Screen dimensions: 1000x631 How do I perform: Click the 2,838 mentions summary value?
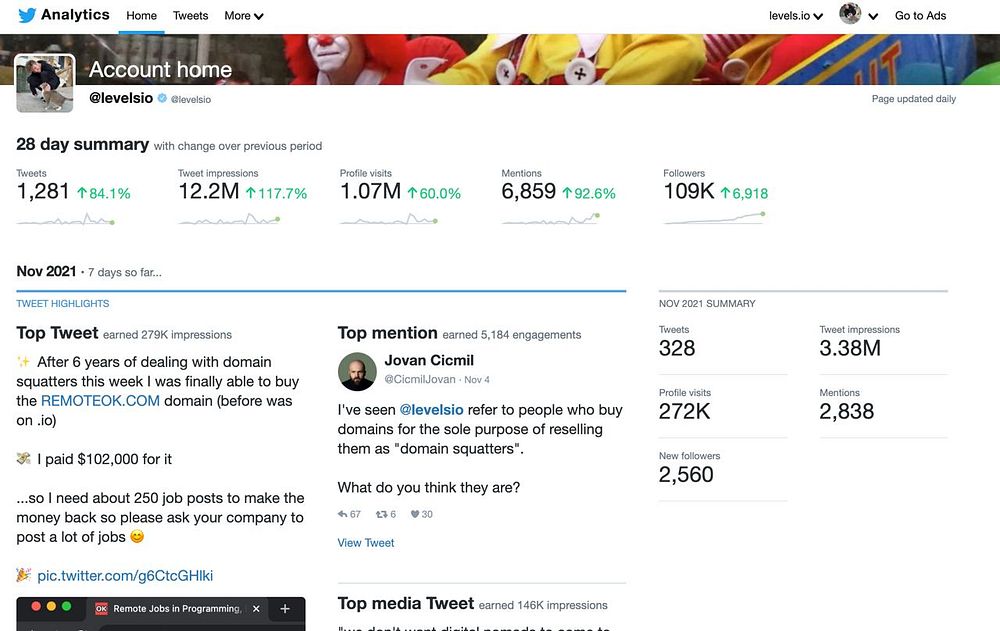tap(846, 412)
